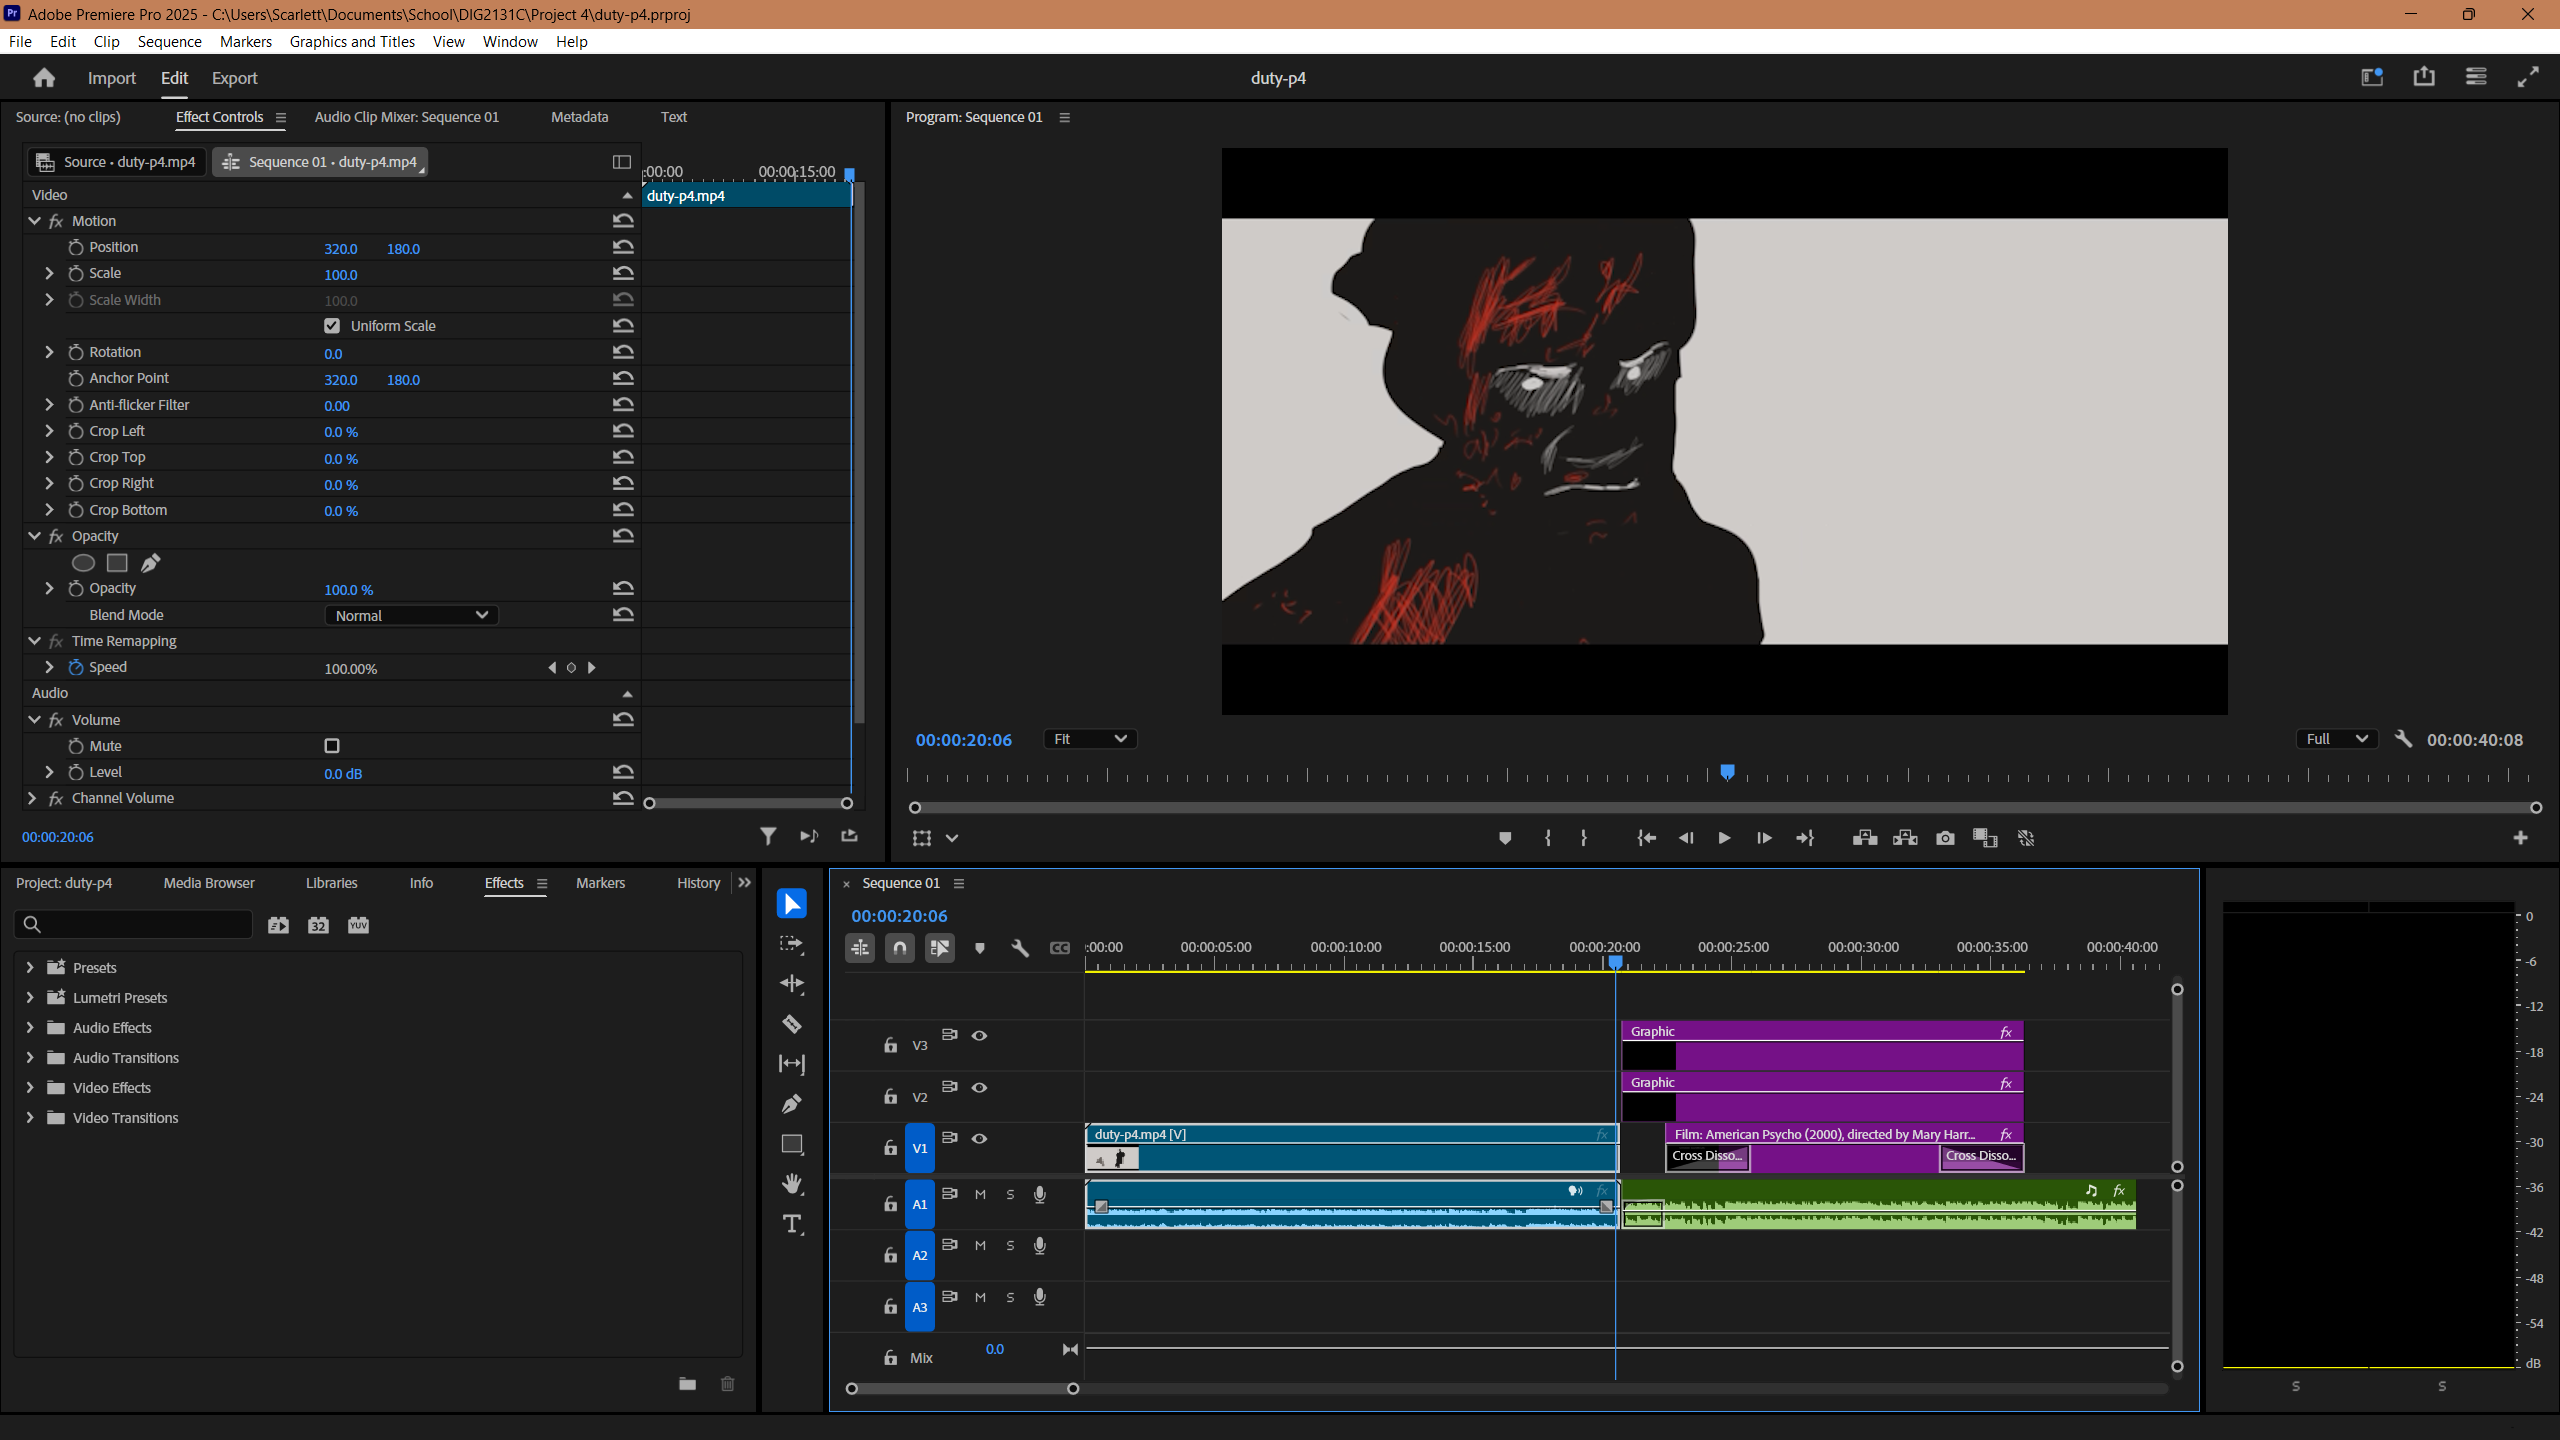Switch to Effect Controls tab
The height and width of the screenshot is (1440, 2560).
tap(216, 116)
